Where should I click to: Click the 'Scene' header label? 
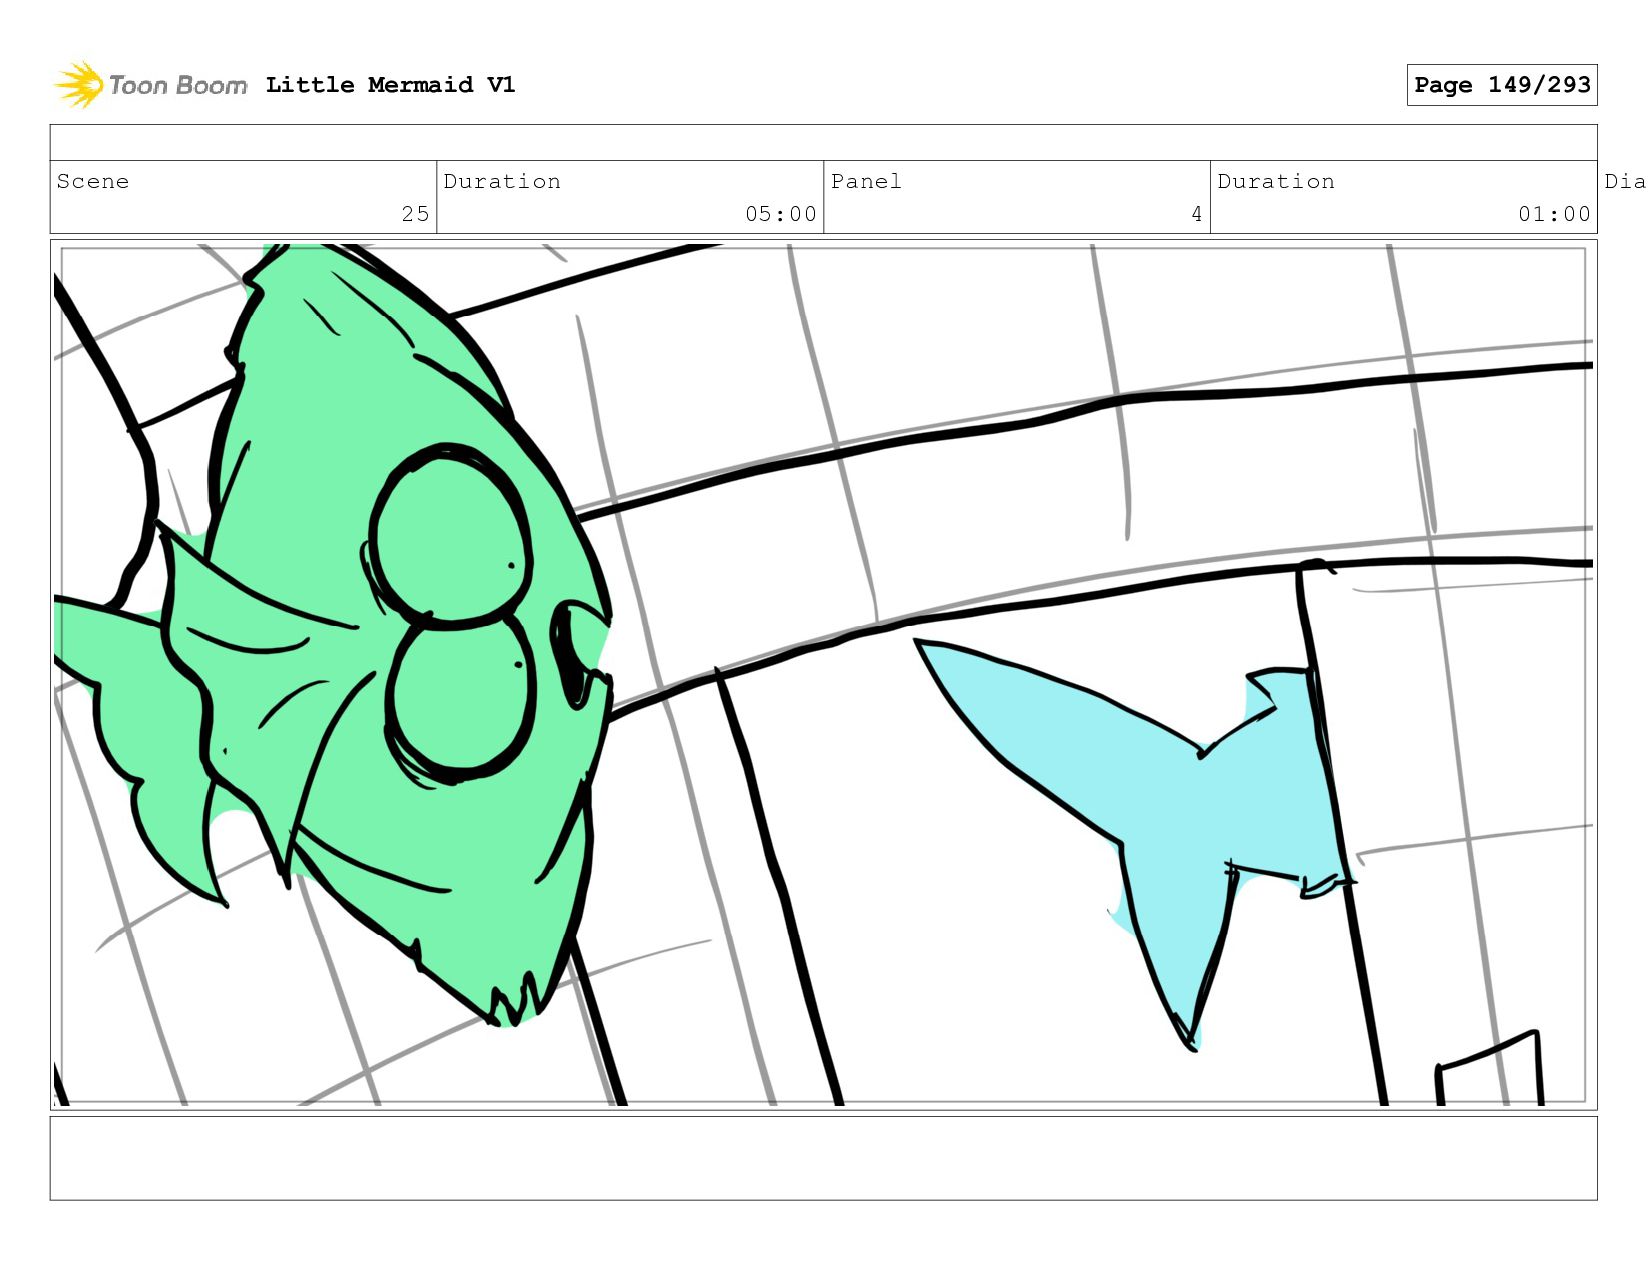[93, 181]
